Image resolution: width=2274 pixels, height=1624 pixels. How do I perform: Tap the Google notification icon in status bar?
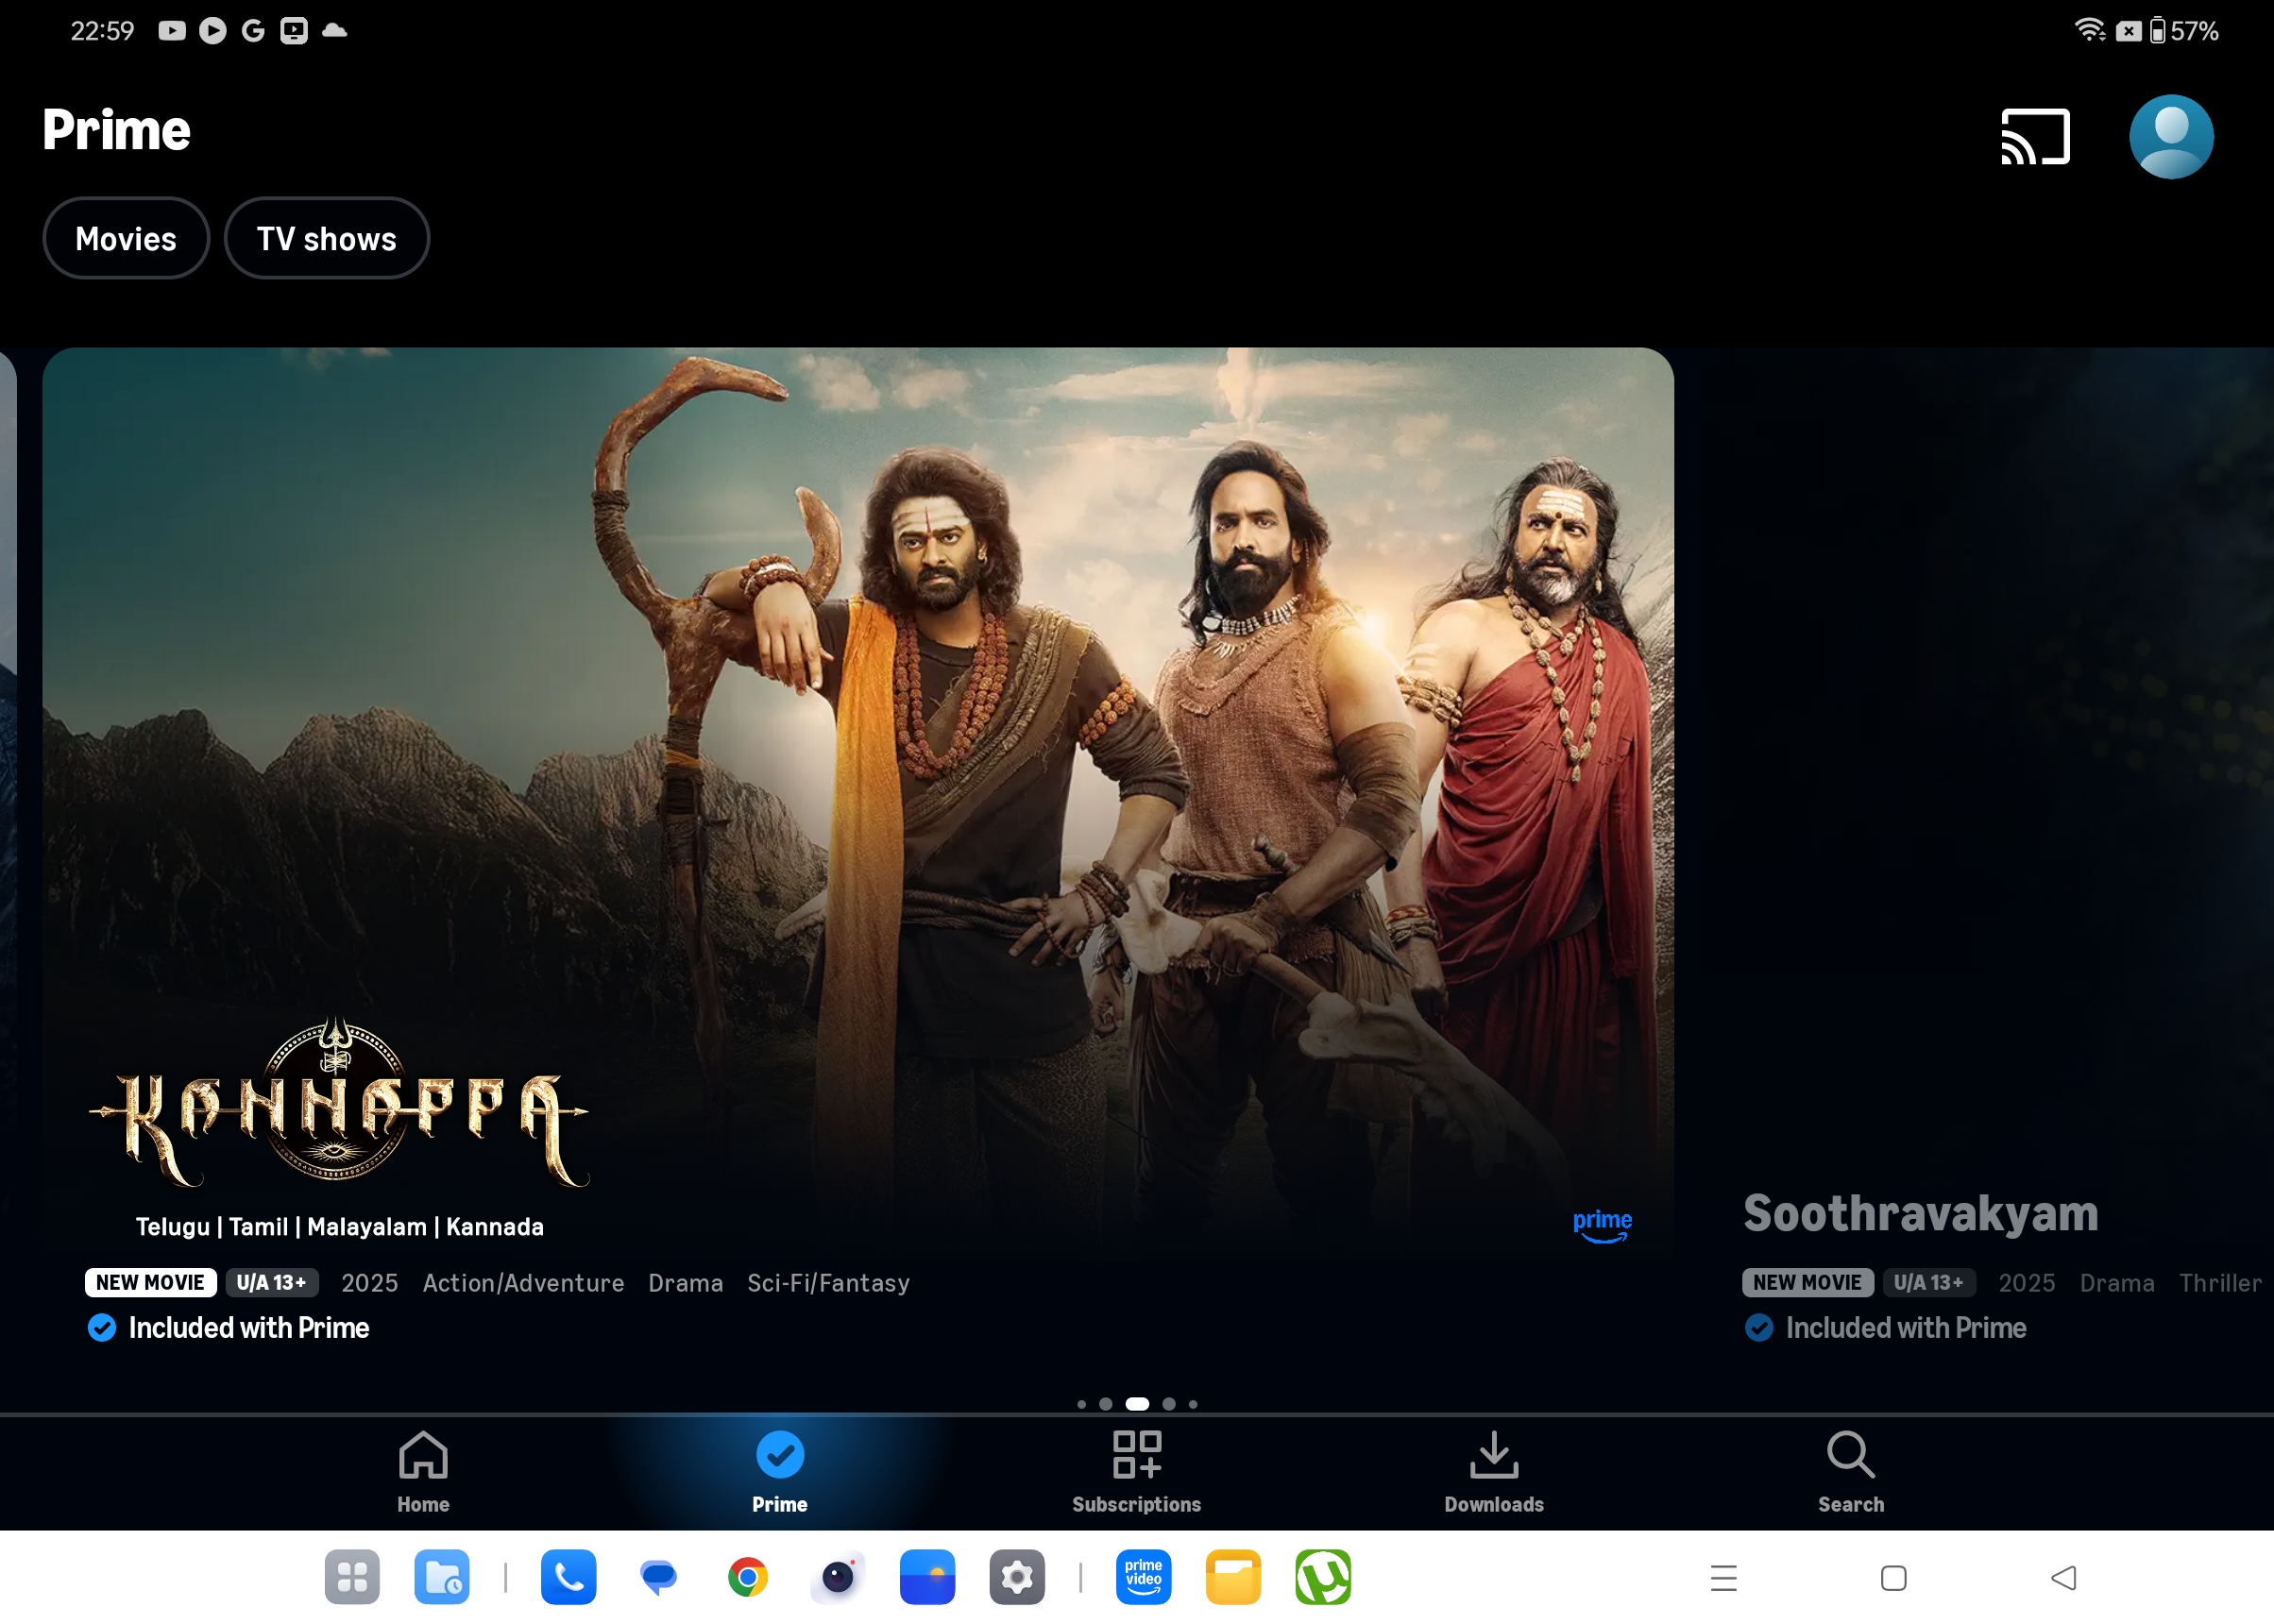tap(253, 31)
